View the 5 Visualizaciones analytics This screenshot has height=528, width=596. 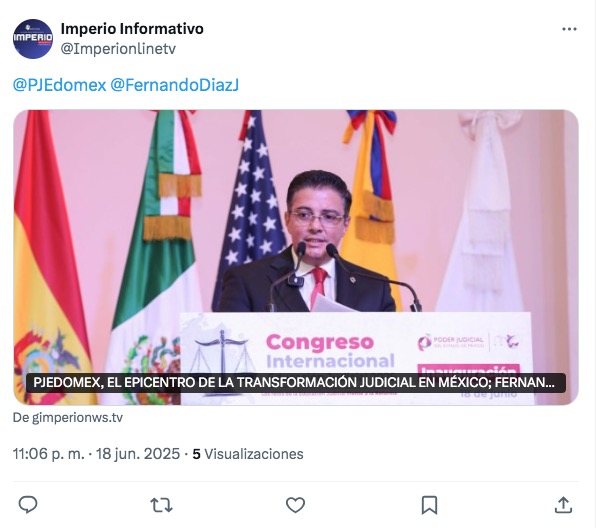click(248, 454)
